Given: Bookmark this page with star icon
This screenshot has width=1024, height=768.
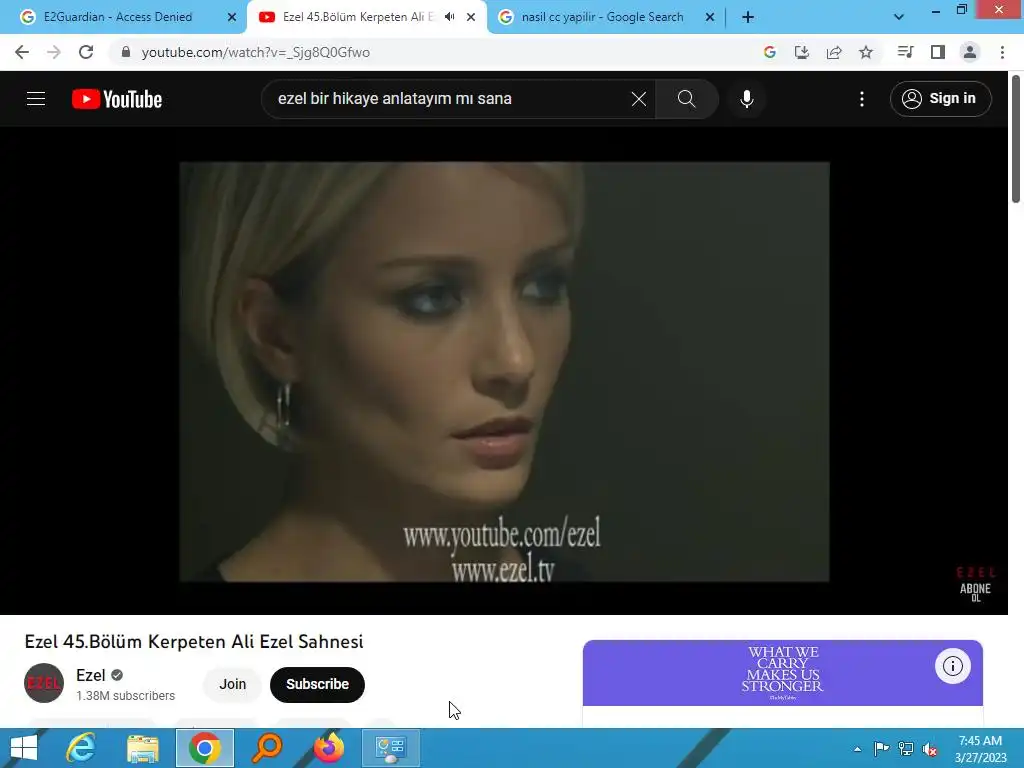Looking at the screenshot, I should pos(866,52).
